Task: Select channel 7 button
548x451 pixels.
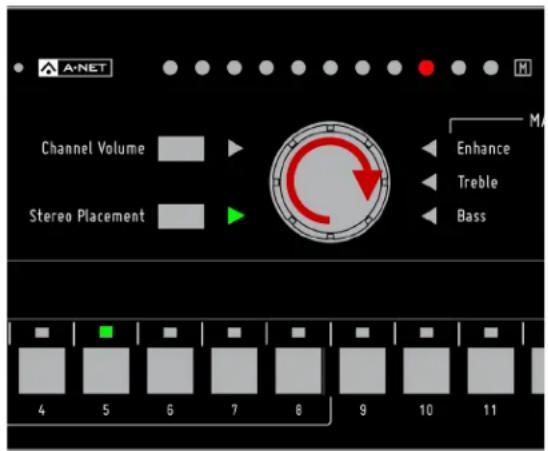Action: pyautogui.click(x=234, y=371)
